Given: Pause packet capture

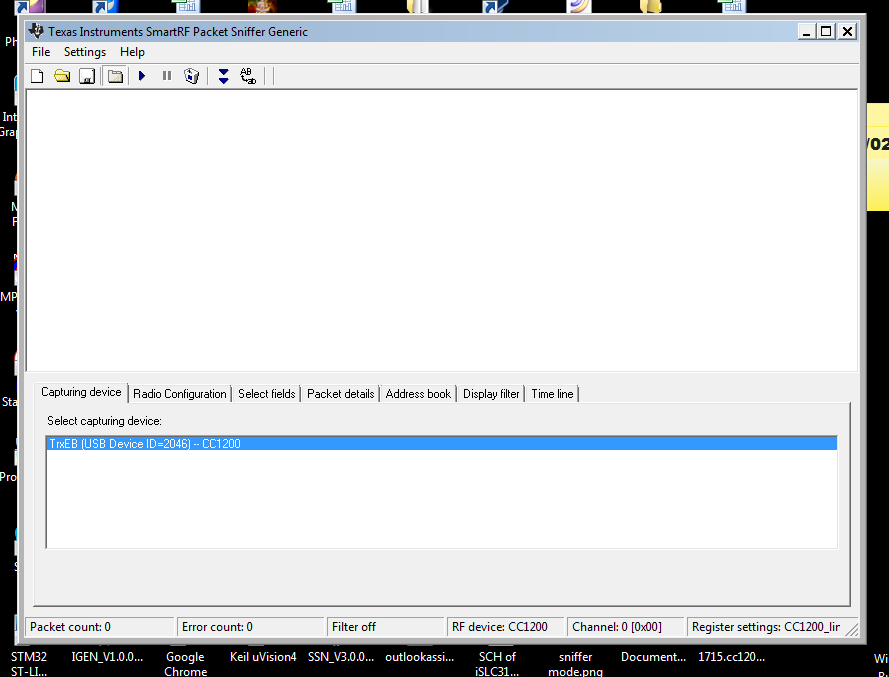Looking at the screenshot, I should 167,76.
